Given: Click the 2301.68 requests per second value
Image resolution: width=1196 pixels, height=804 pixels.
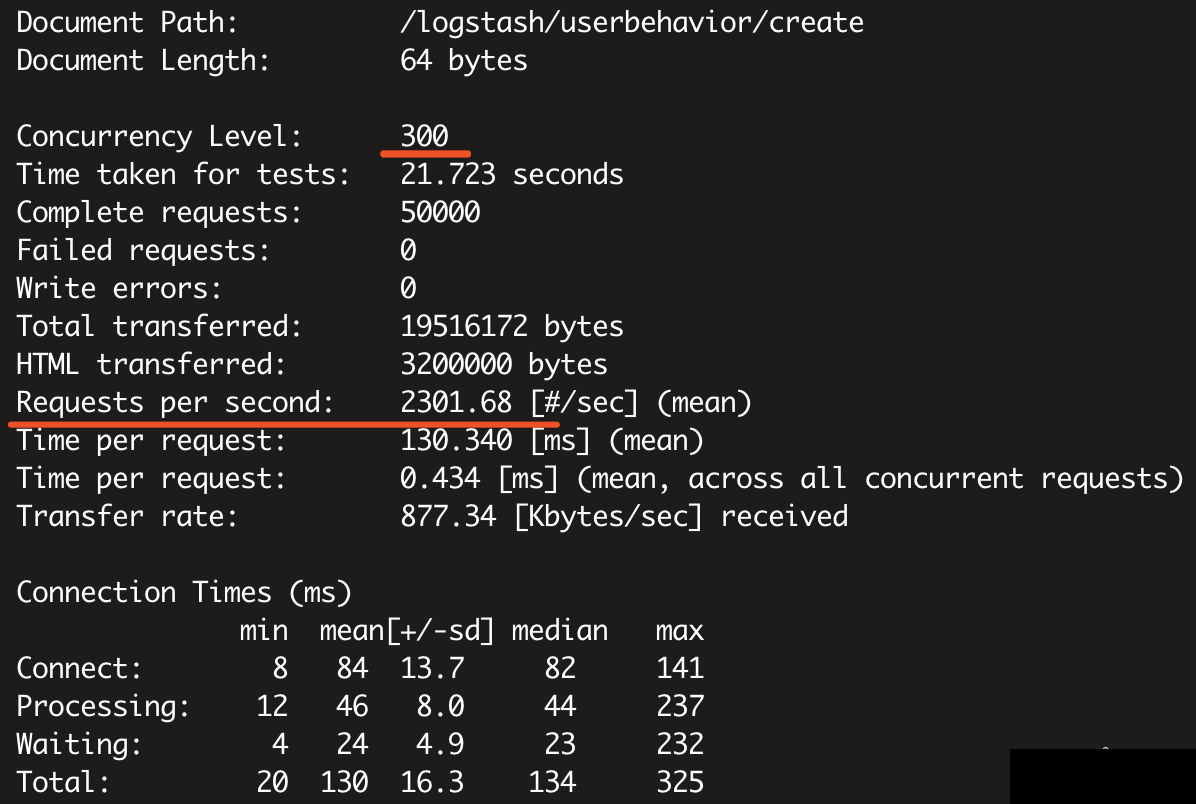Looking at the screenshot, I should [x=456, y=403].
